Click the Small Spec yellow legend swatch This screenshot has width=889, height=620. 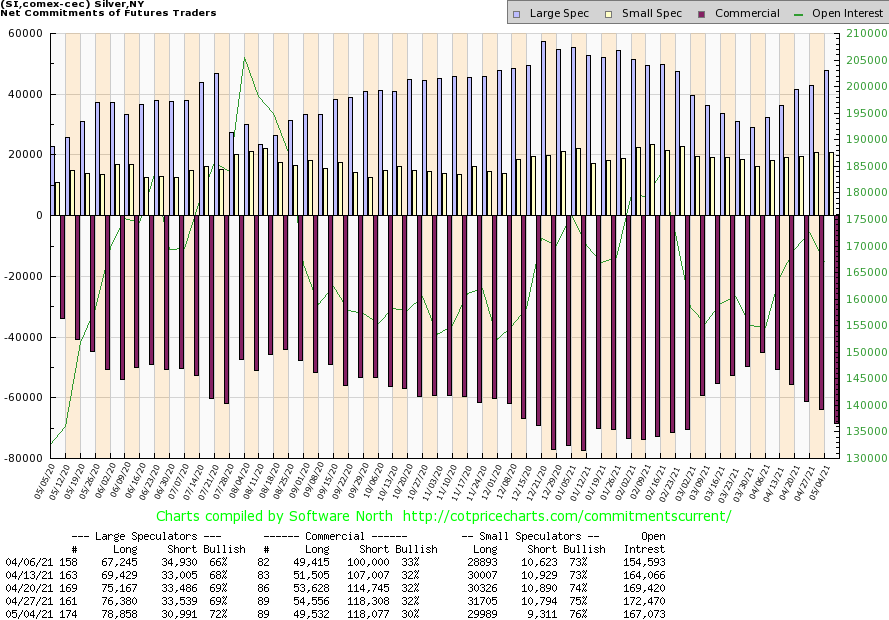click(x=606, y=13)
